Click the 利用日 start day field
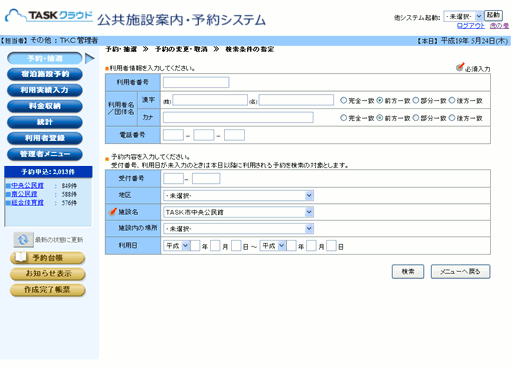Screen dimensions: 512x366 (x=236, y=246)
